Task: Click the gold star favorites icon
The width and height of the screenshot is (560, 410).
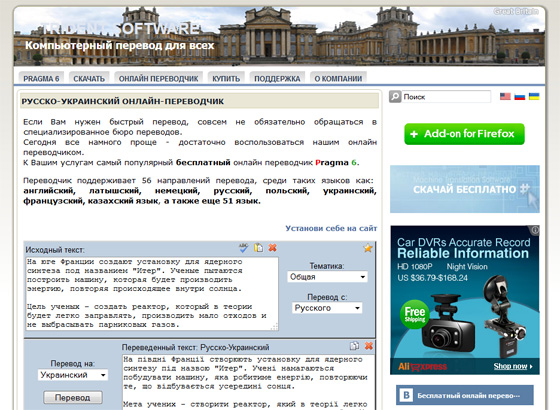Action: pos(368,248)
